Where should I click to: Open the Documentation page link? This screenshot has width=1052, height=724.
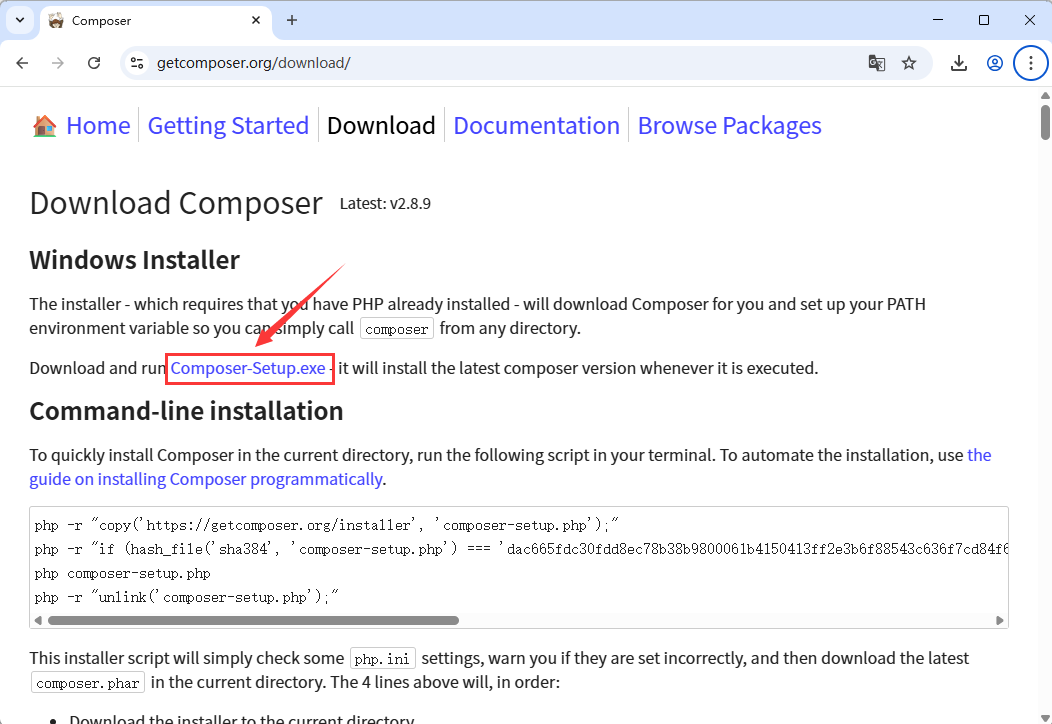(537, 125)
